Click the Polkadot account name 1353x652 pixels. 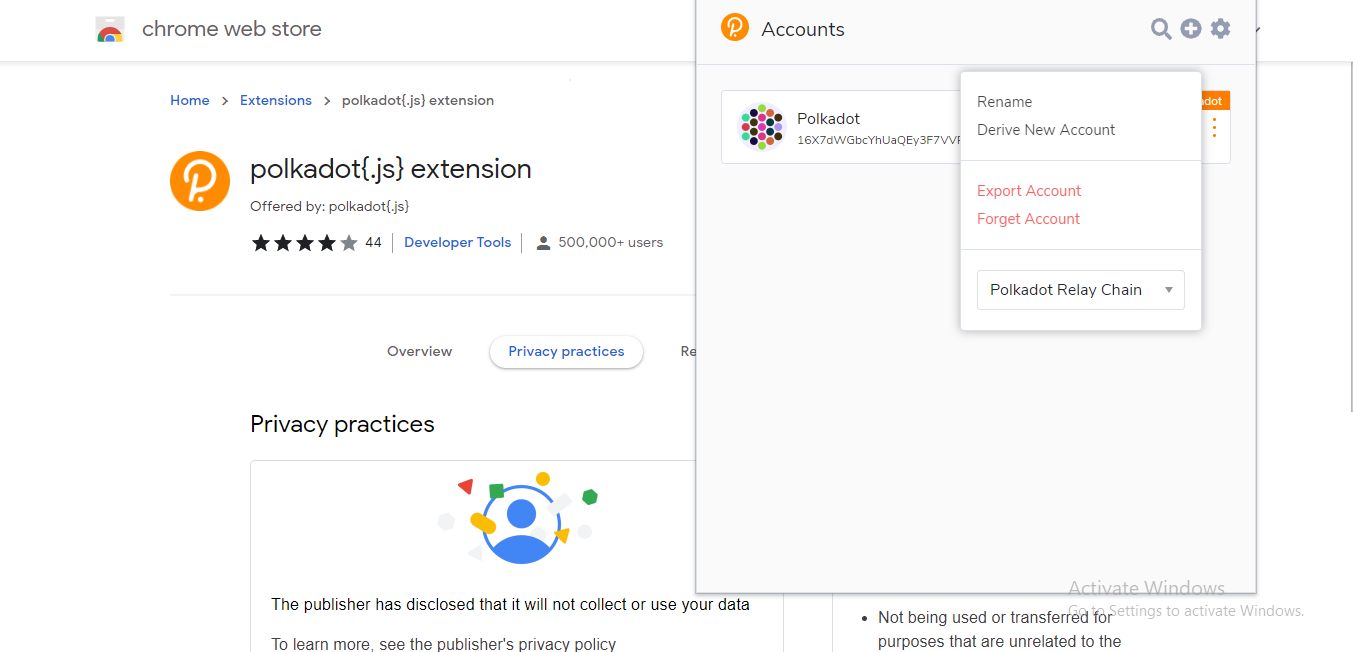pyautogui.click(x=828, y=119)
